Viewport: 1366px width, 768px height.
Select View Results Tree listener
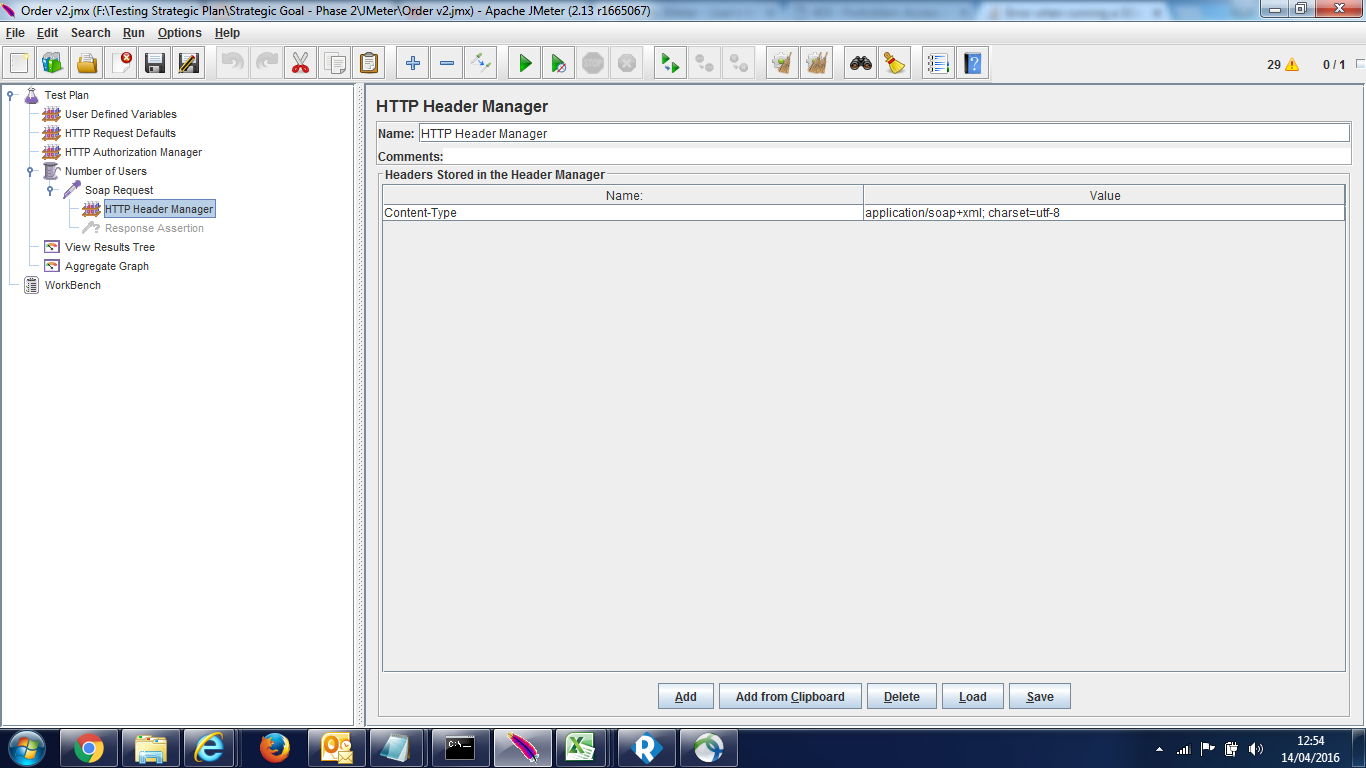click(110, 247)
